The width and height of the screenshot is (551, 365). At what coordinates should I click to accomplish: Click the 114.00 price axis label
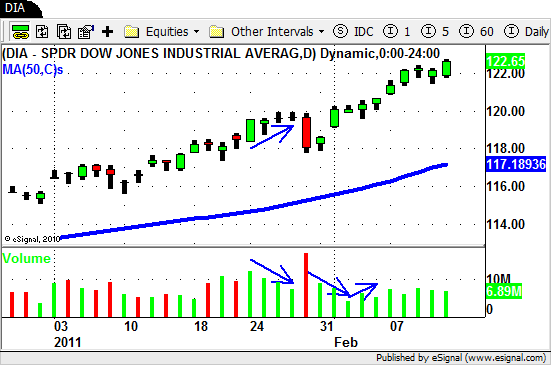pos(505,224)
